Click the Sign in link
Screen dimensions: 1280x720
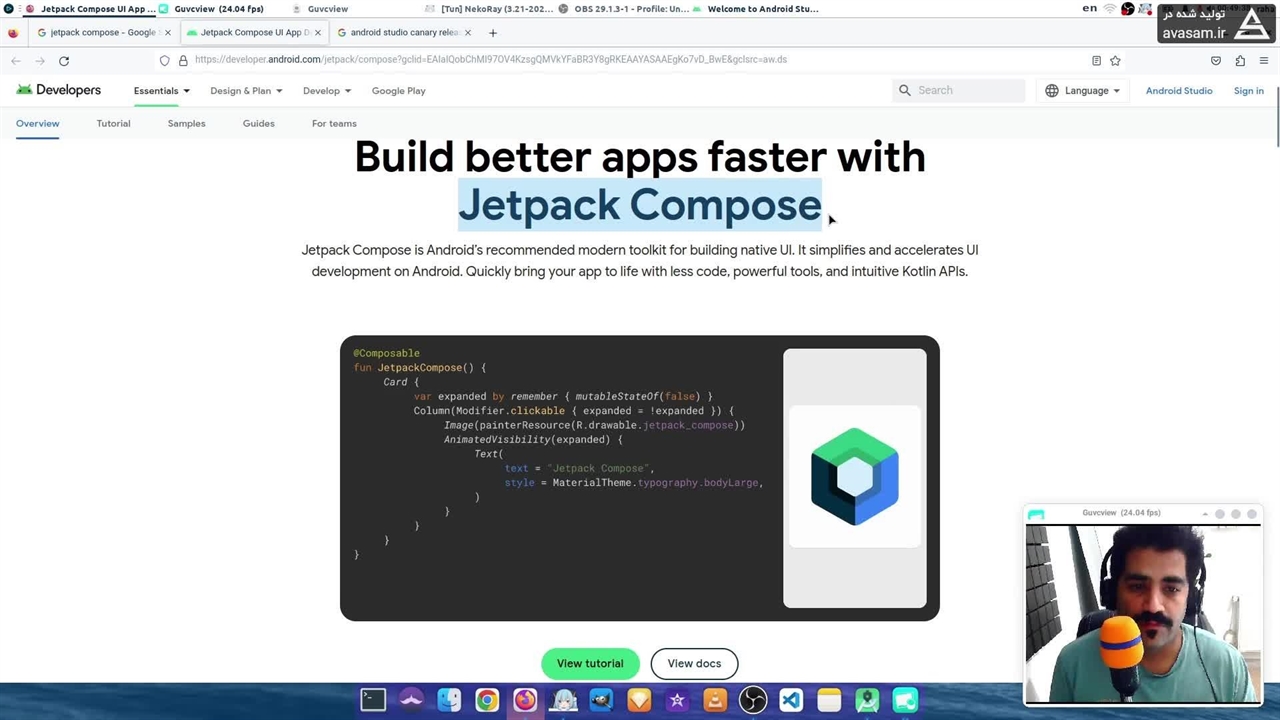[1248, 91]
